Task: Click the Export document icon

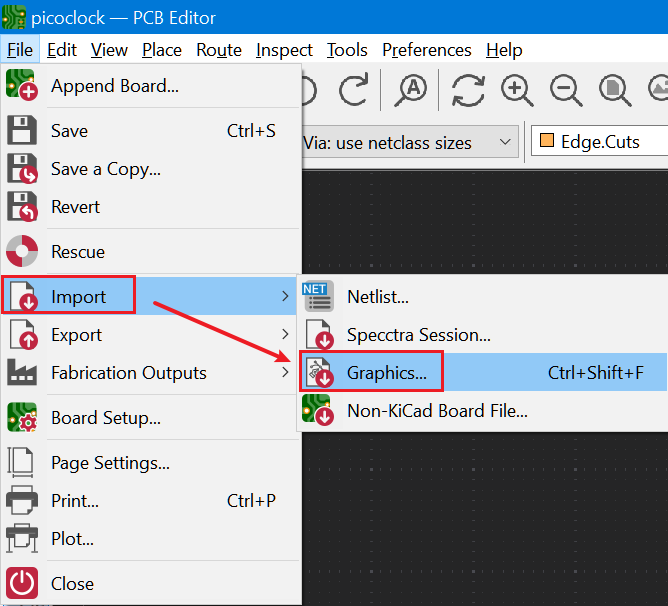Action: [24, 334]
